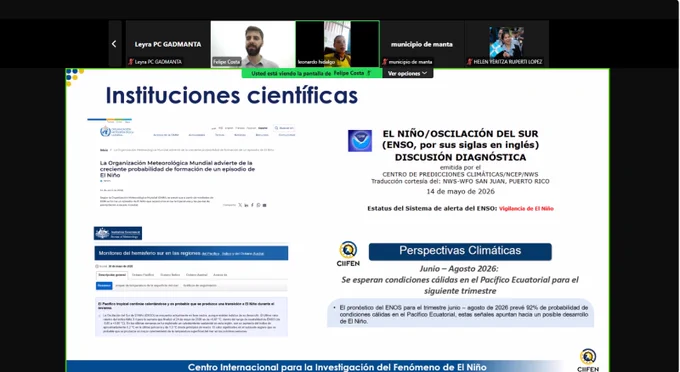
Task: Click the DISCUSIÓN DIAGNÓSTICA title line
Action: [x=460, y=157]
